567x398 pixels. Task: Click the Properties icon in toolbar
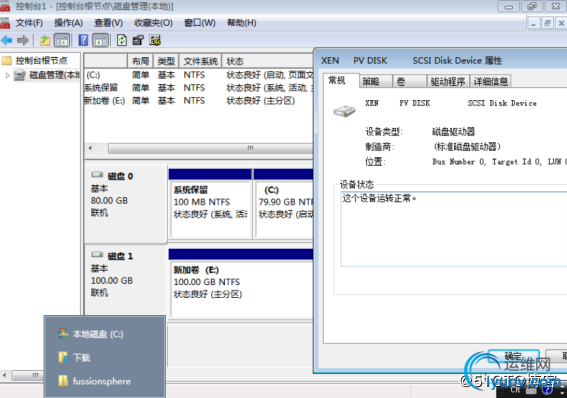click(x=138, y=40)
